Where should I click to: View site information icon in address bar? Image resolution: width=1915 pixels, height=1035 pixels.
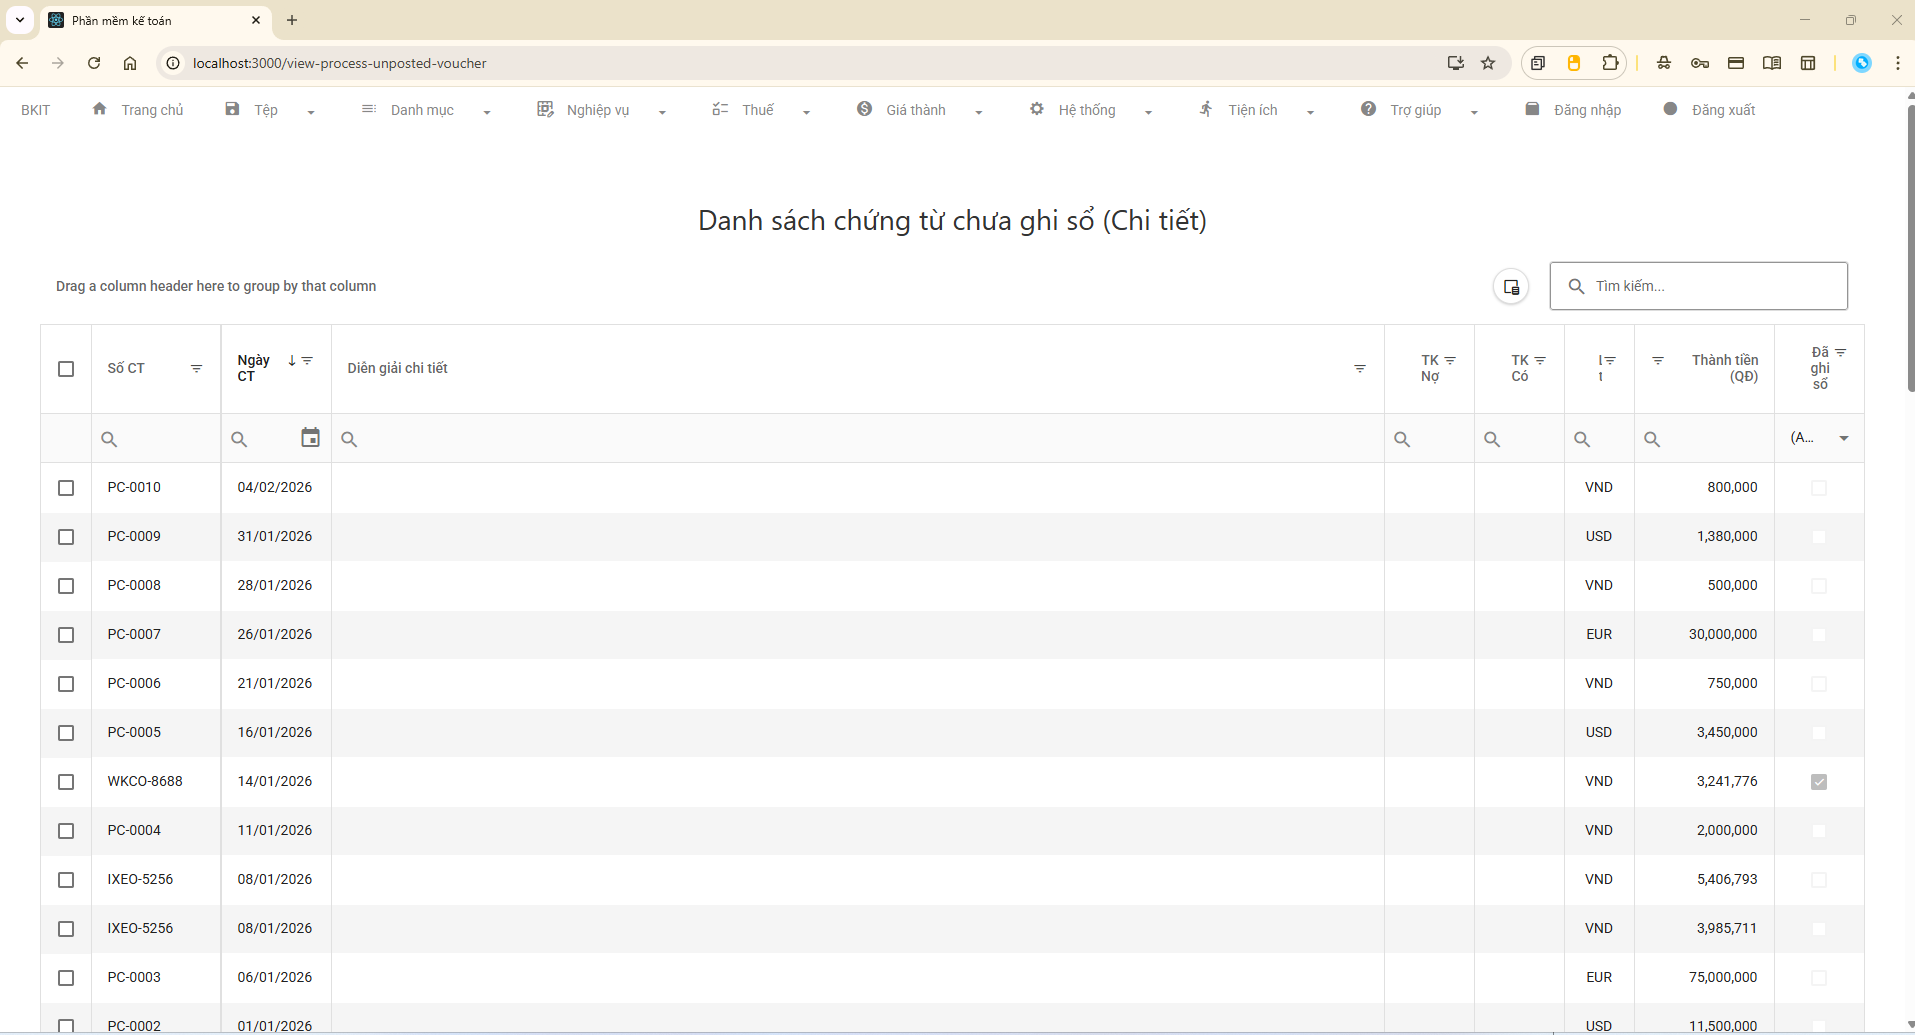(x=173, y=63)
